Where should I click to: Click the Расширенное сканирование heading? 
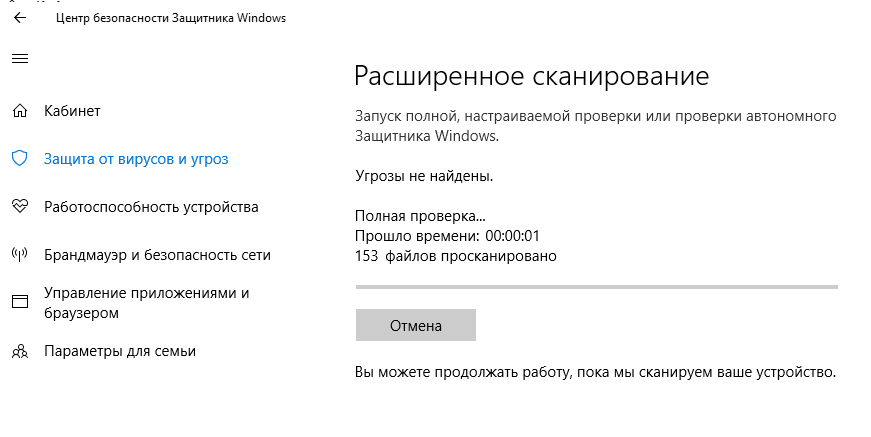[x=532, y=77]
